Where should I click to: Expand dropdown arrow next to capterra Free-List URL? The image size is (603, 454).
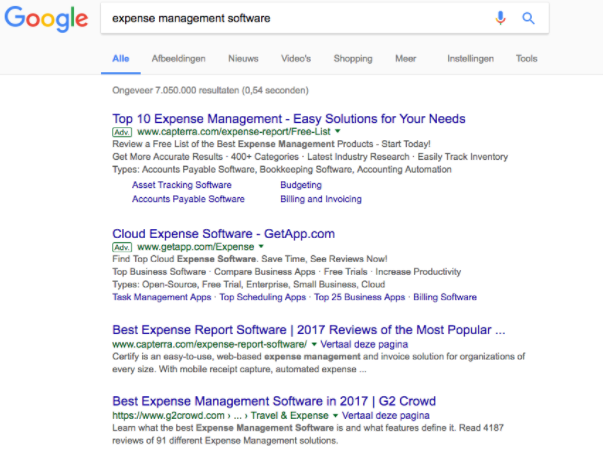click(x=338, y=131)
